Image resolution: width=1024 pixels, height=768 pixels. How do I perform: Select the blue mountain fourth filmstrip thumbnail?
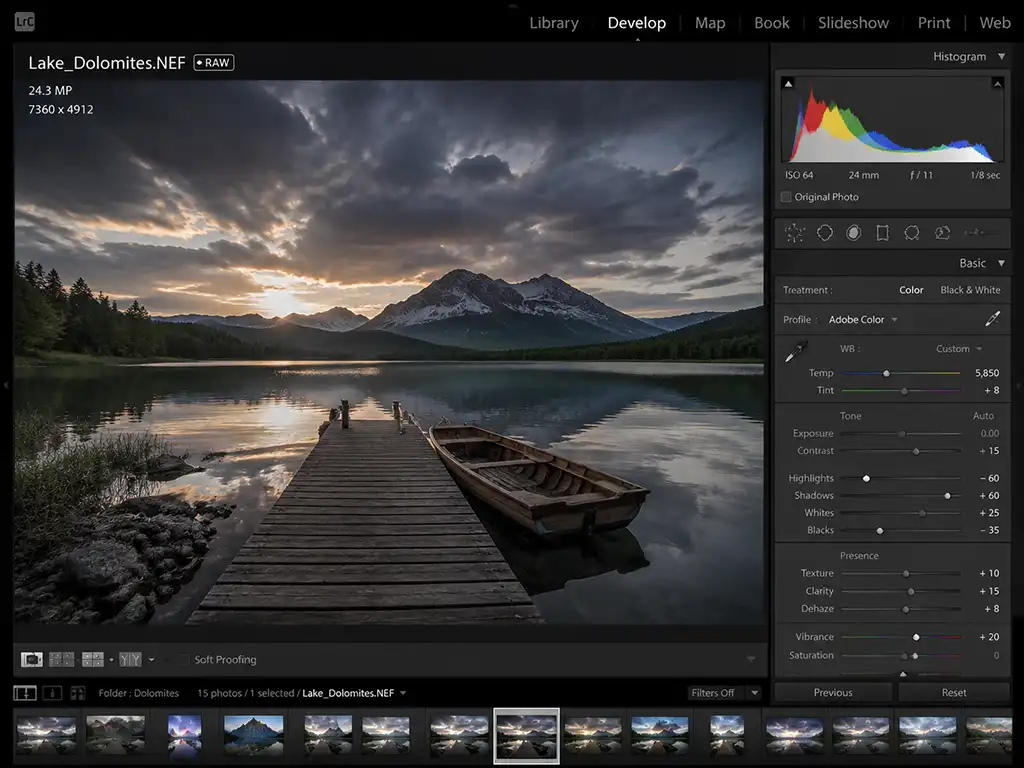click(253, 736)
